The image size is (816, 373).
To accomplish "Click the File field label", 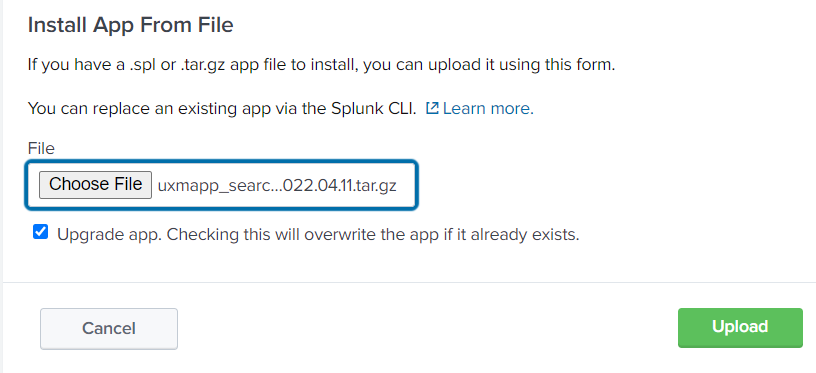I will click(x=41, y=148).
